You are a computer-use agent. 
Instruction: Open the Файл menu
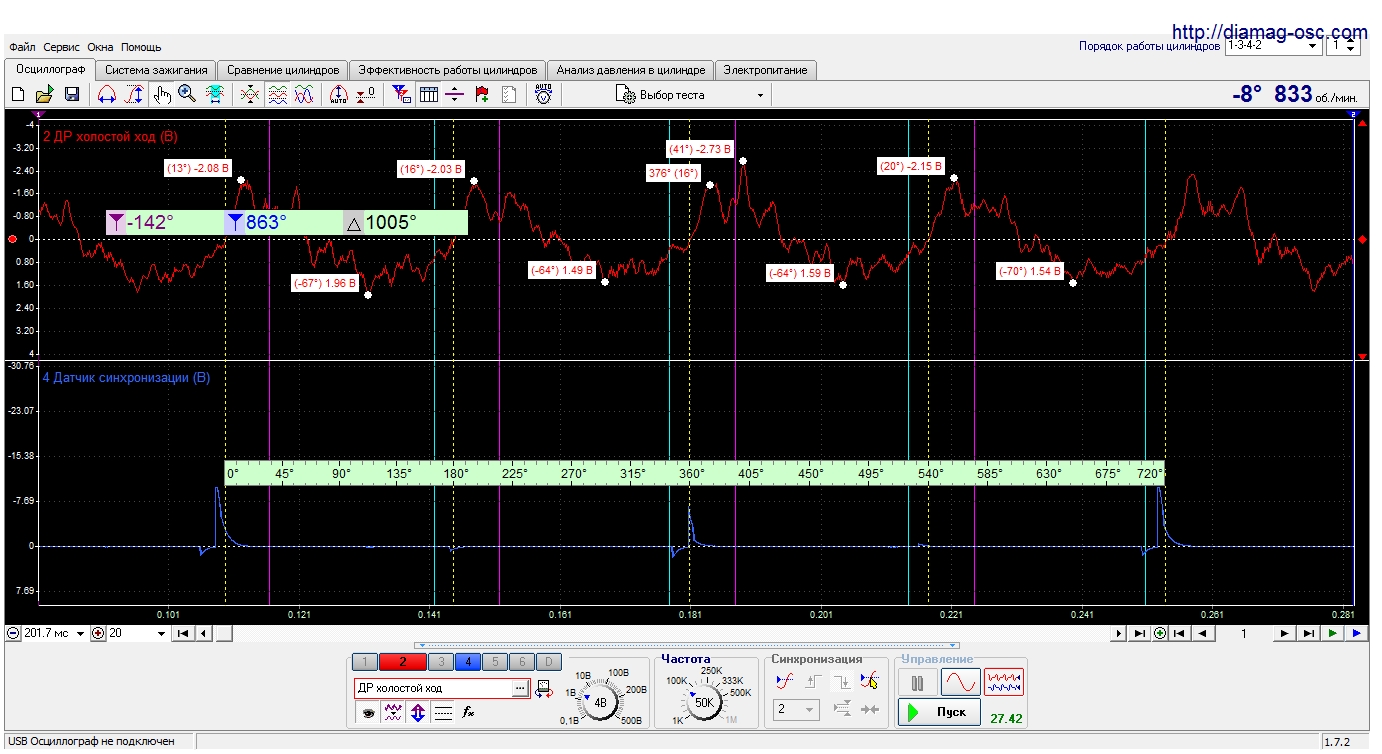22,47
